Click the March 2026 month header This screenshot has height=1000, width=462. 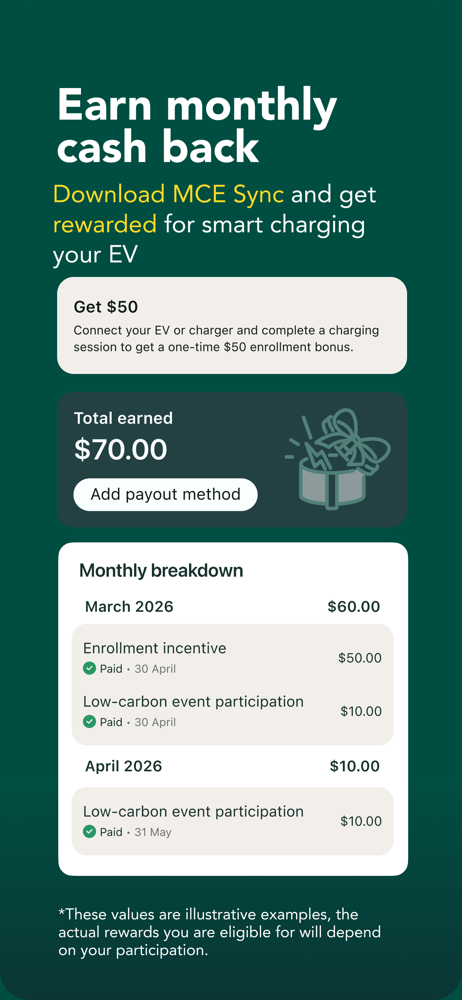point(129,607)
